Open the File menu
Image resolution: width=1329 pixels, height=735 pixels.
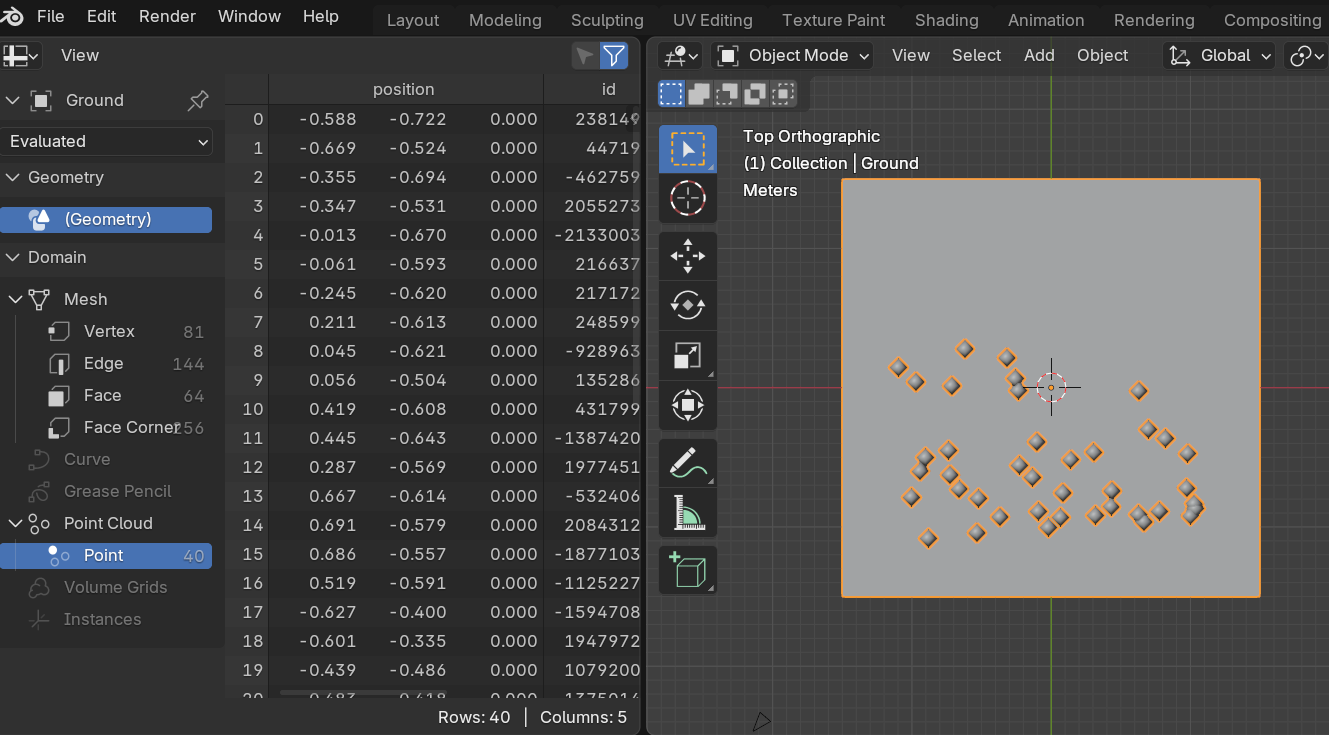(50, 17)
